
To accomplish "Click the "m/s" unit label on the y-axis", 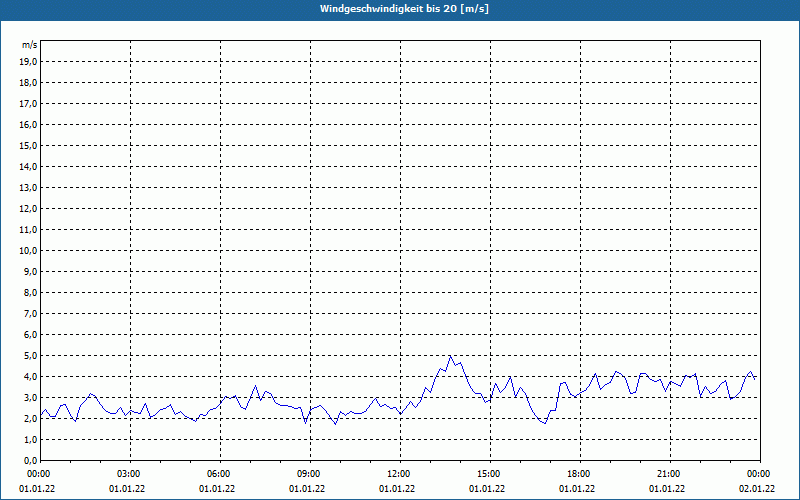I will pos(29,45).
